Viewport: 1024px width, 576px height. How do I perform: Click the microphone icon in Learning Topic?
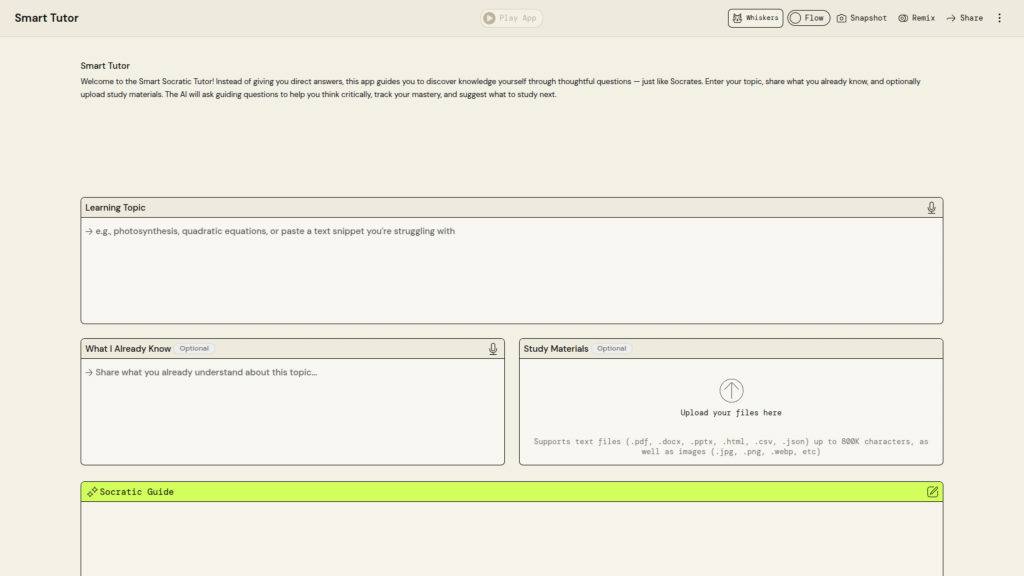pyautogui.click(x=931, y=208)
